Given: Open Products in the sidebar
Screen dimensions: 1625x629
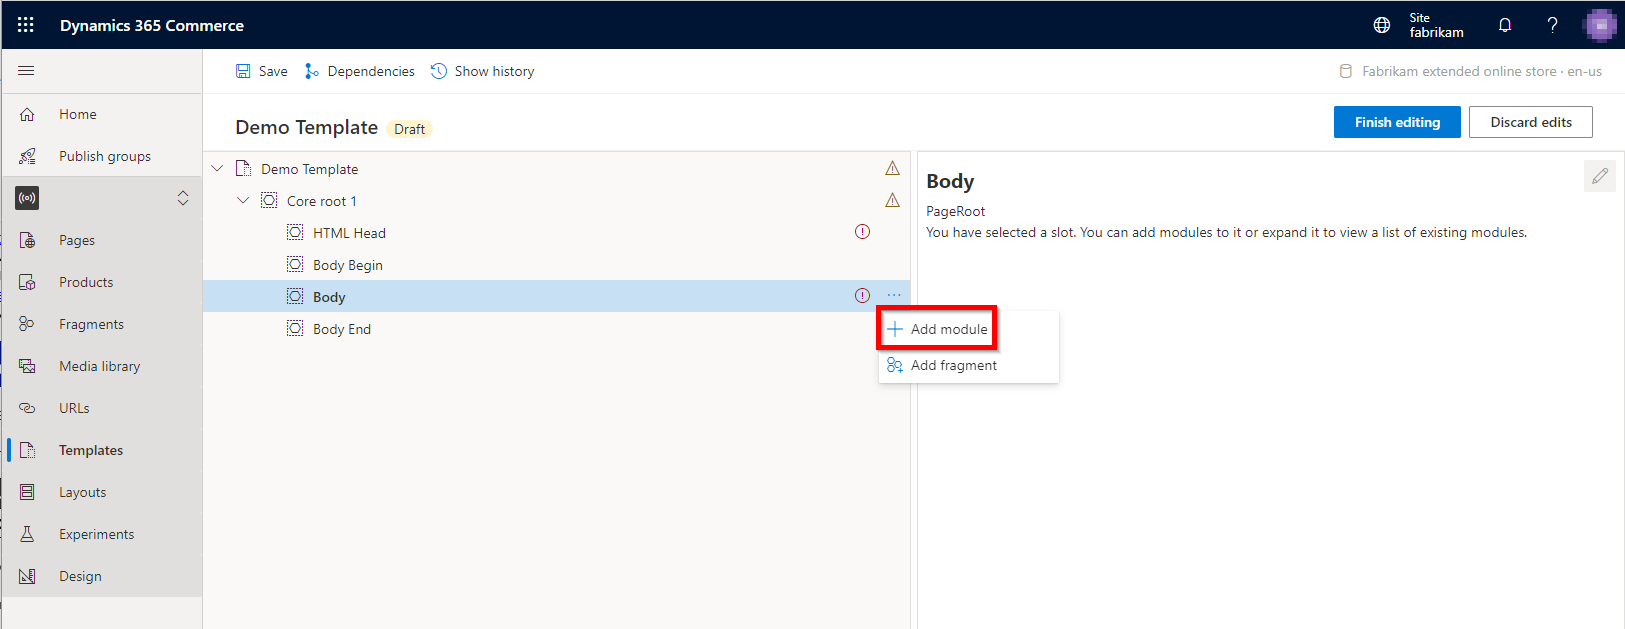Looking at the screenshot, I should (102, 282).
